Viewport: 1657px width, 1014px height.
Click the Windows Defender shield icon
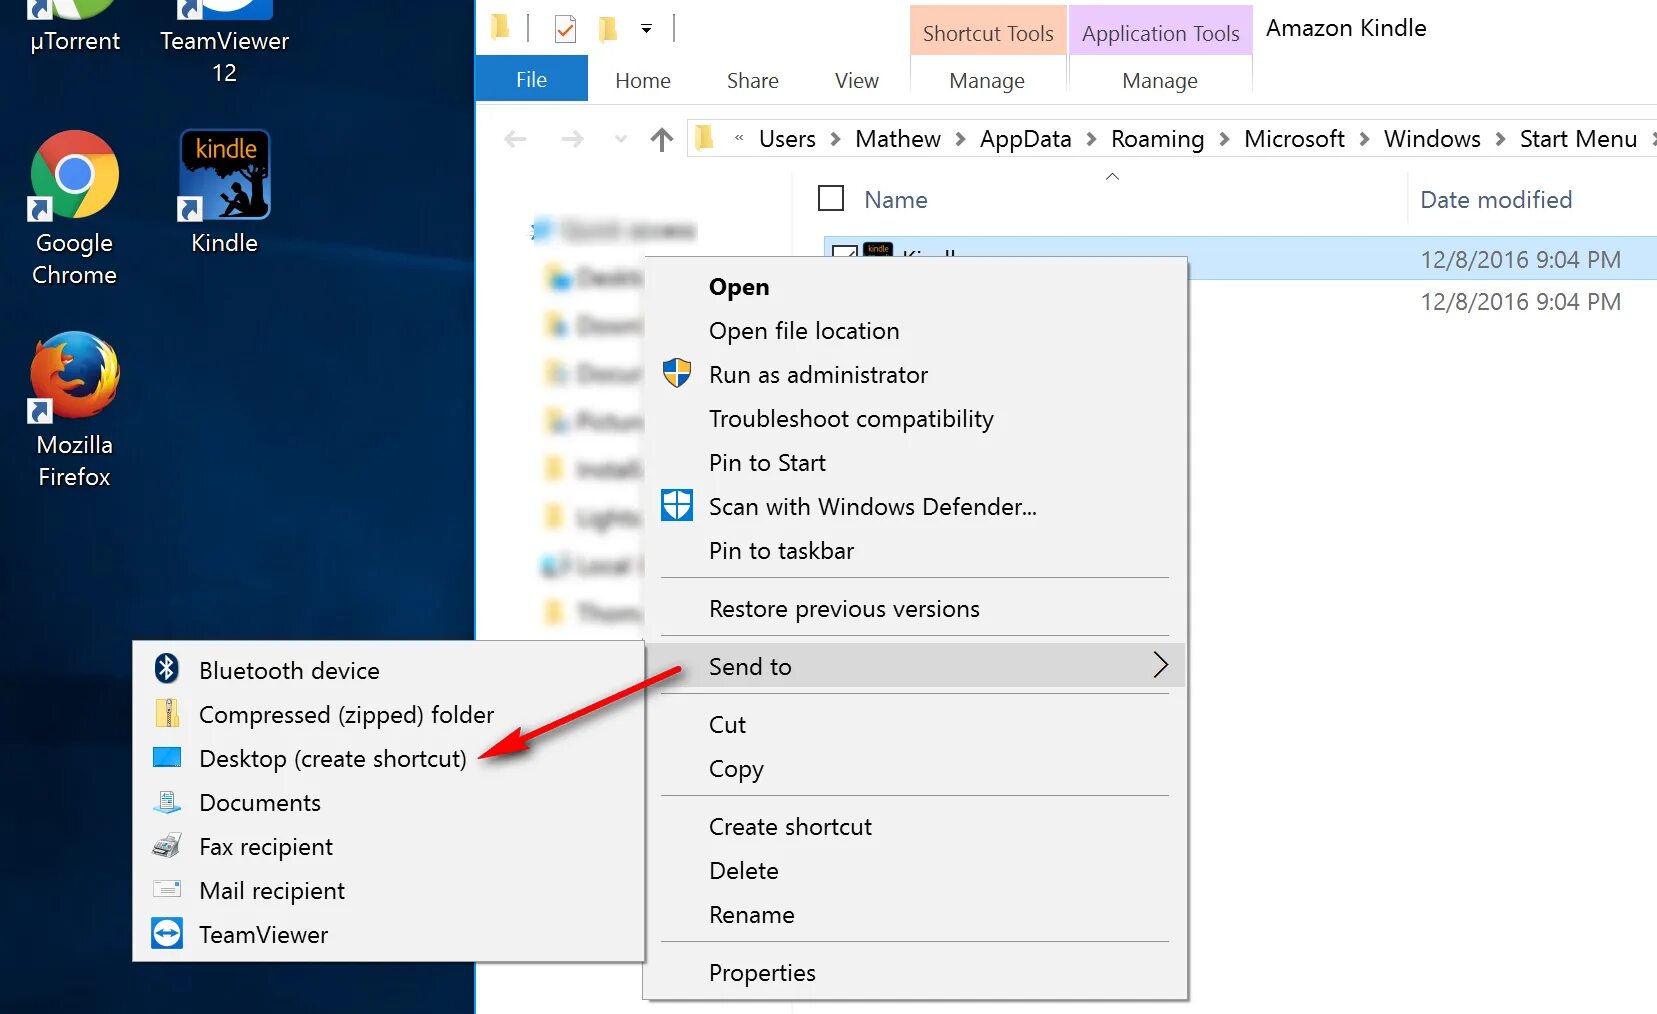pyautogui.click(x=677, y=505)
